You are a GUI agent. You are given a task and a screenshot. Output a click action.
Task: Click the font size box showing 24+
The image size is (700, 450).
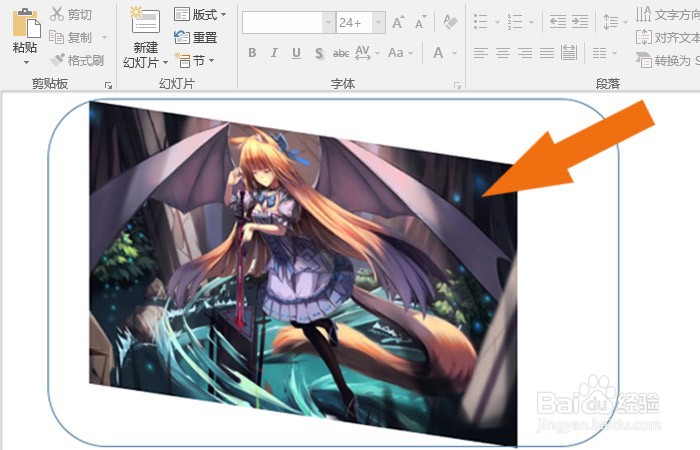click(x=354, y=22)
